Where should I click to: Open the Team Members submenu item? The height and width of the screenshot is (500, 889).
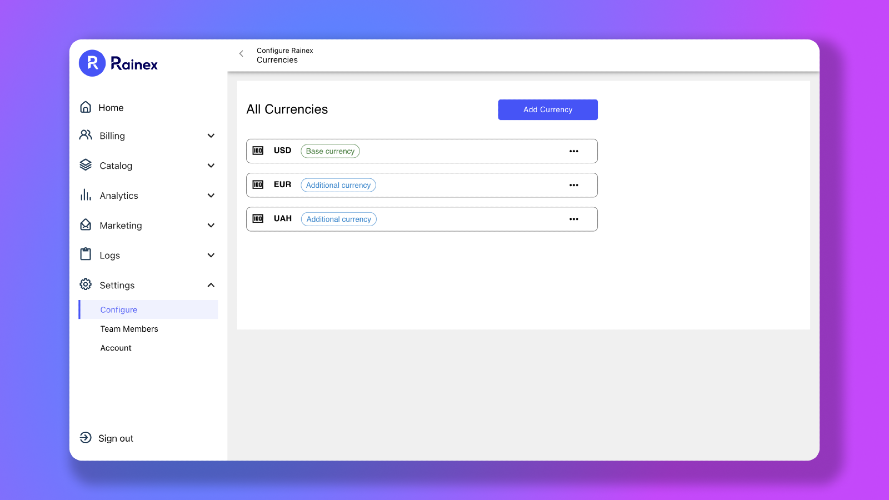[129, 329]
